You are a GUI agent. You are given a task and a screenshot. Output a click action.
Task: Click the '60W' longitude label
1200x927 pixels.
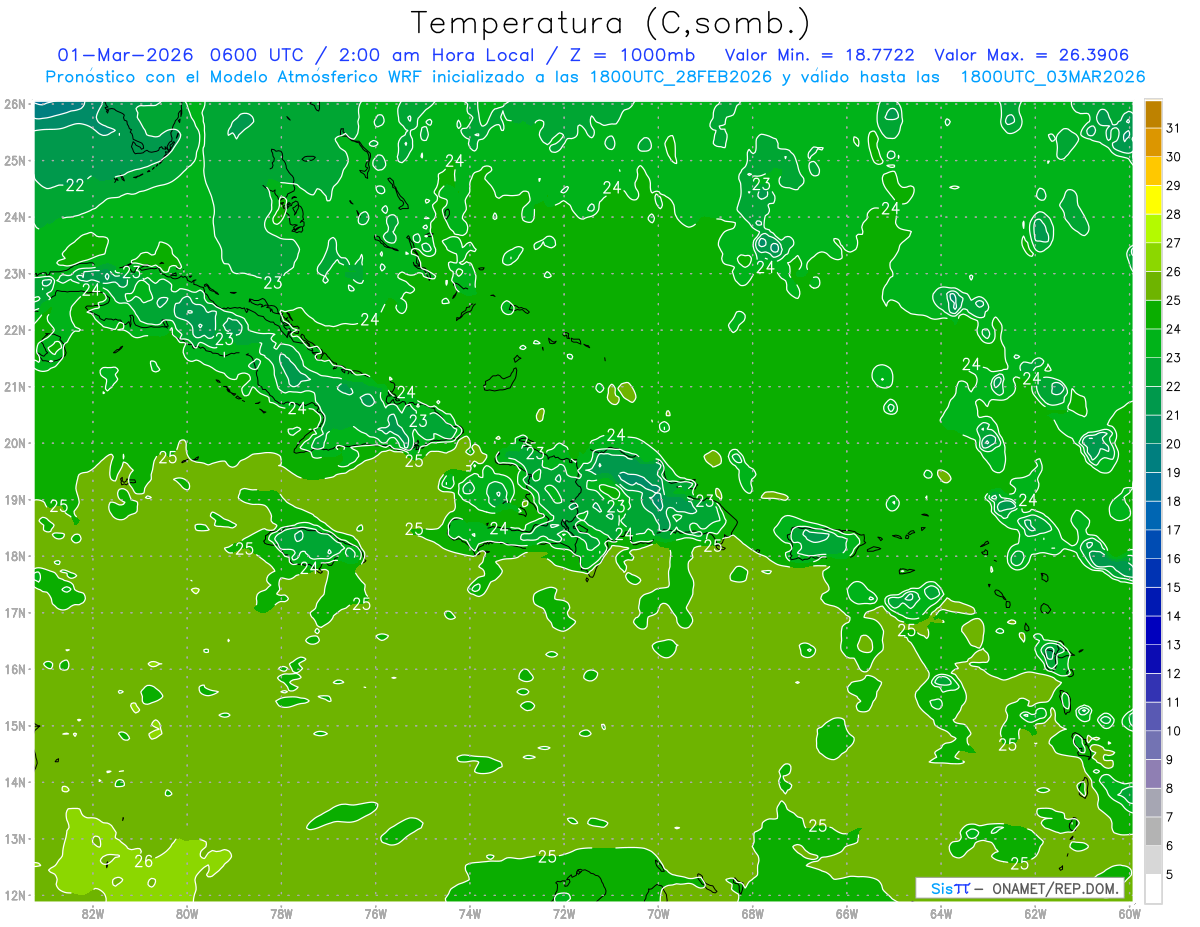coord(1129,913)
